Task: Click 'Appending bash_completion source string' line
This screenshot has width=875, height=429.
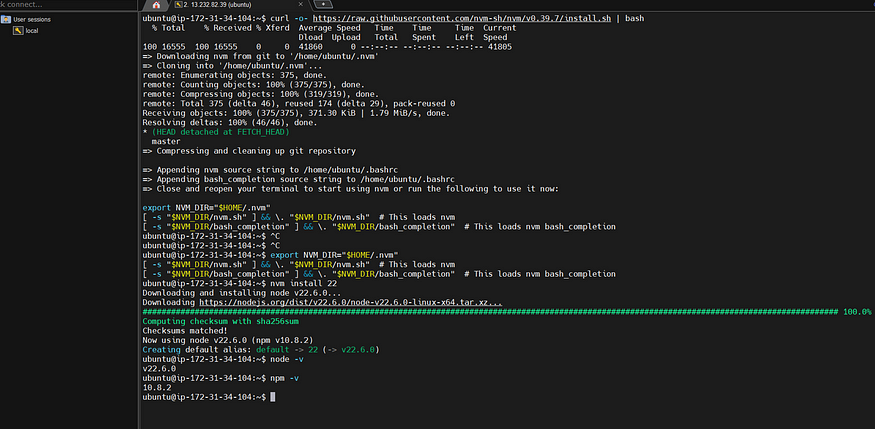Action: click(299, 179)
